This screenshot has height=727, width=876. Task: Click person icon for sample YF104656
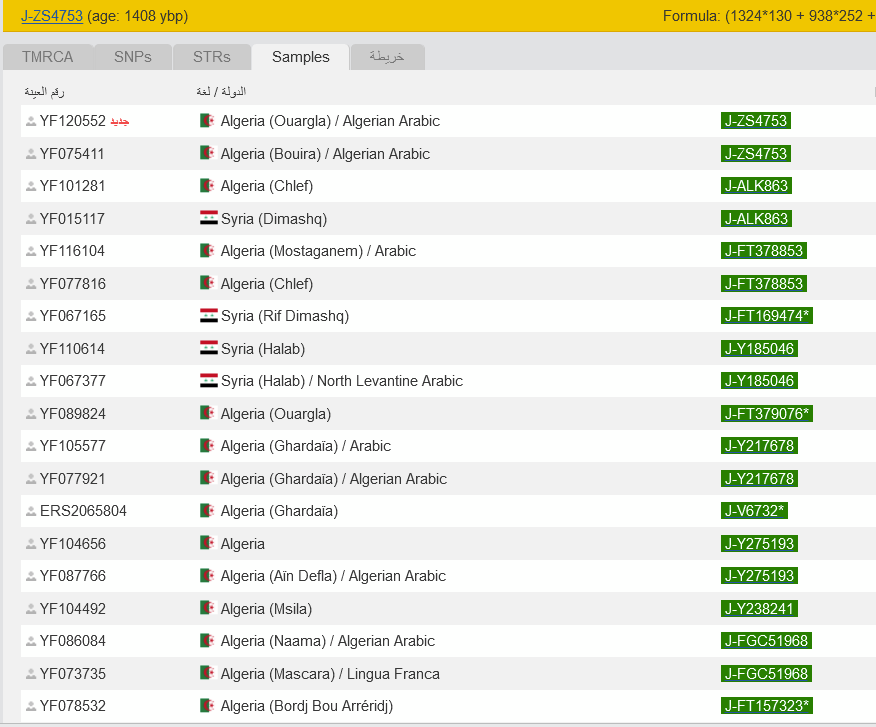pyautogui.click(x=31, y=544)
